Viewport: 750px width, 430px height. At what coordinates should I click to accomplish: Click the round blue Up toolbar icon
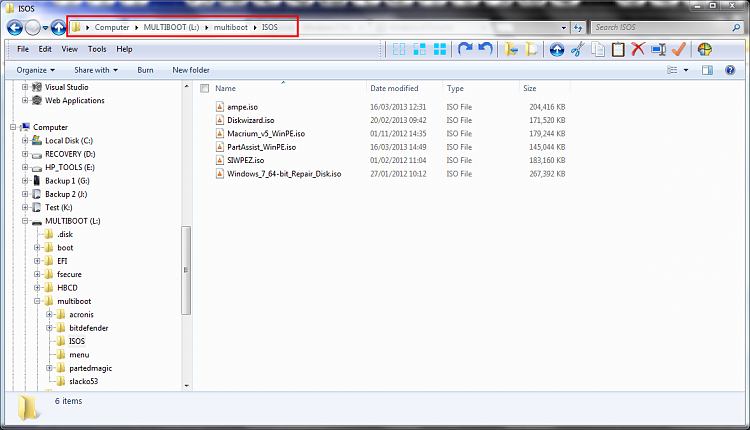tap(556, 49)
